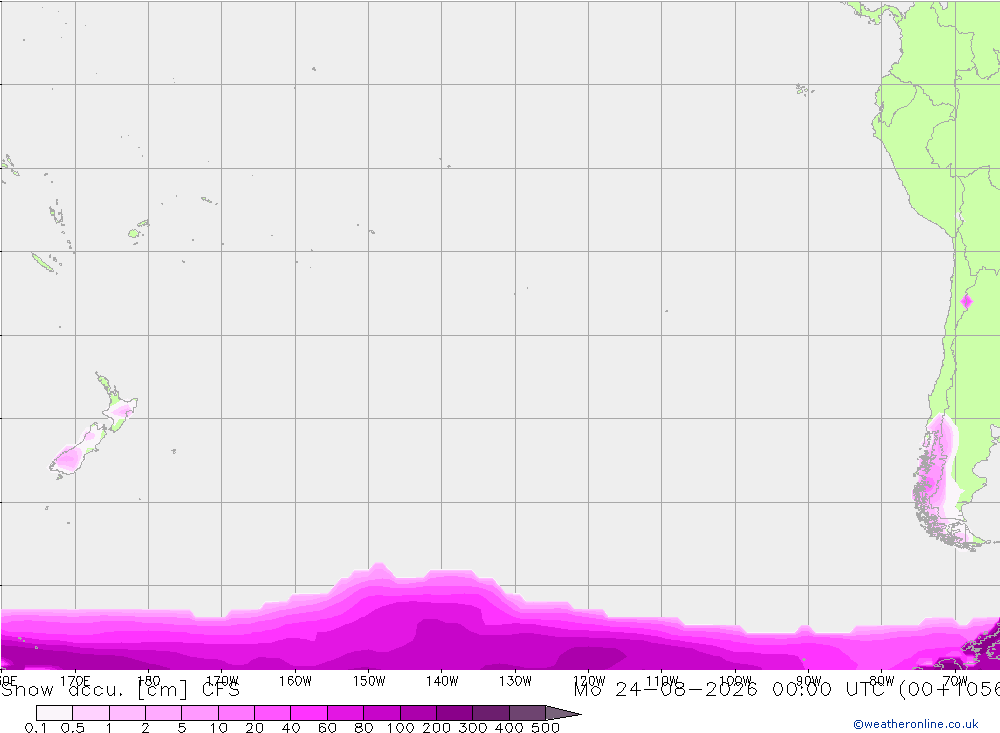The height and width of the screenshot is (733, 1000).
Task: Click the legend value label '500'
Action: 545,728
